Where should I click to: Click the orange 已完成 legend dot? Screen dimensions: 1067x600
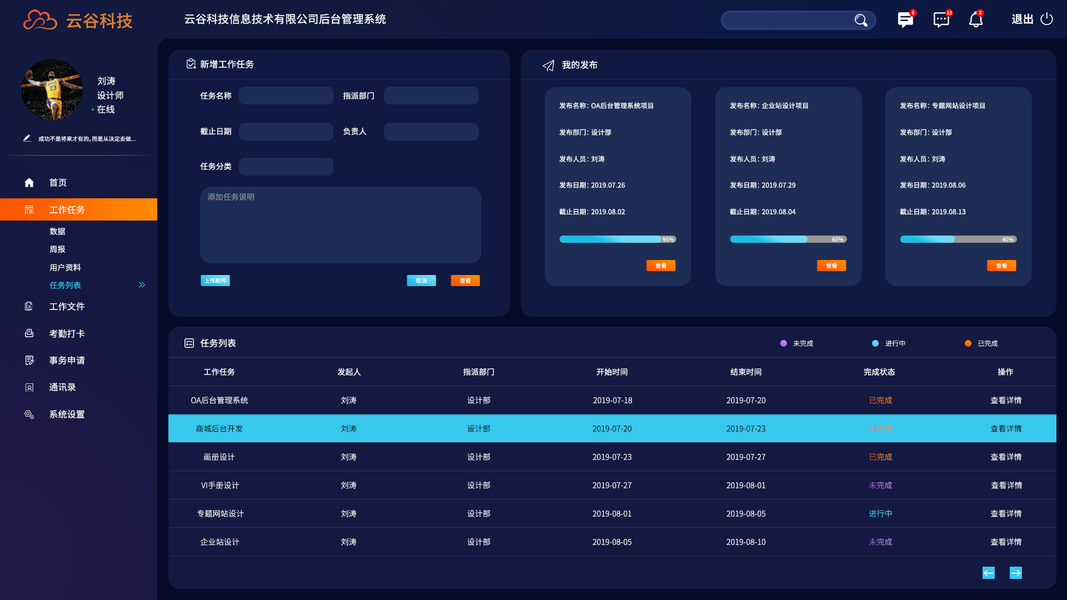click(x=968, y=344)
